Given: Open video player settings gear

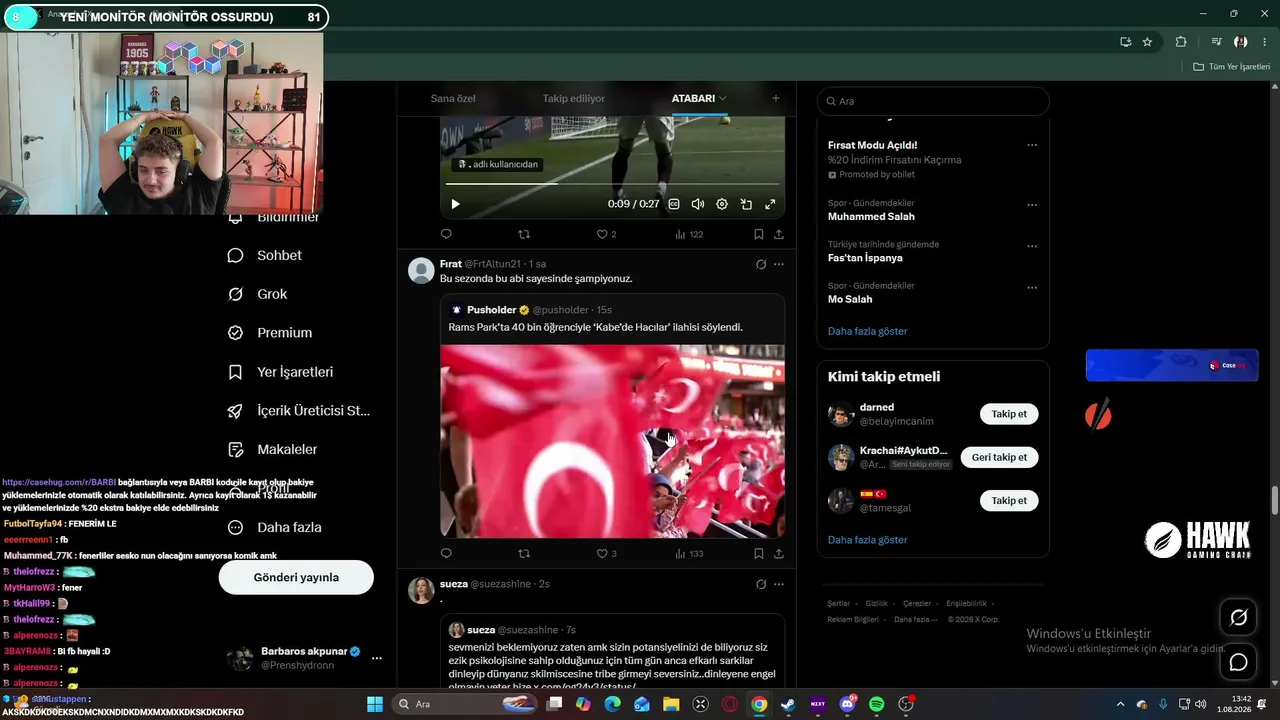Looking at the screenshot, I should coord(722,204).
